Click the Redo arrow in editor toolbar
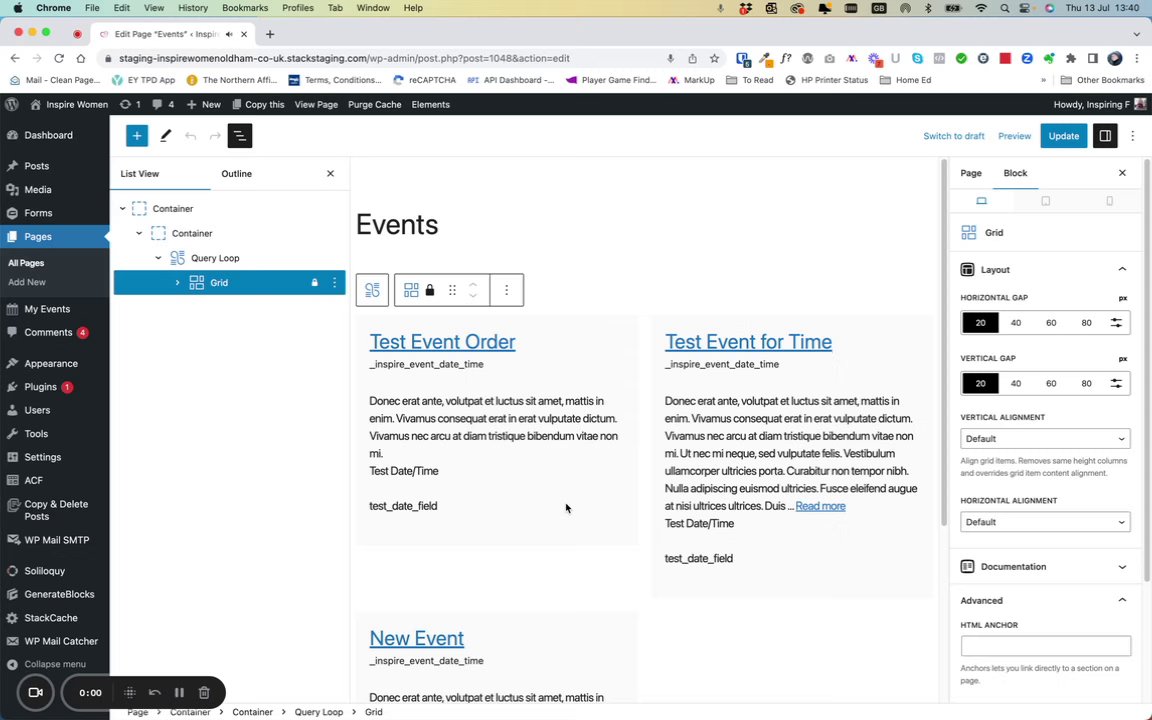1152x720 pixels. 215,136
